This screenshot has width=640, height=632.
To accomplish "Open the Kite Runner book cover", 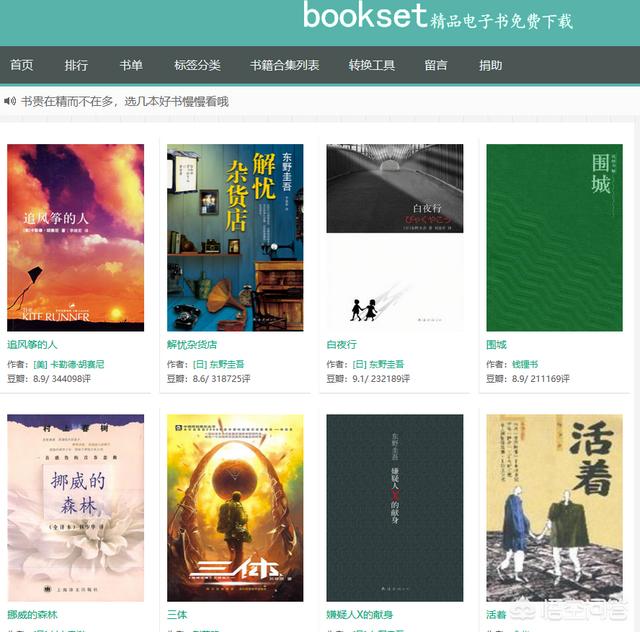I will click(76, 238).
